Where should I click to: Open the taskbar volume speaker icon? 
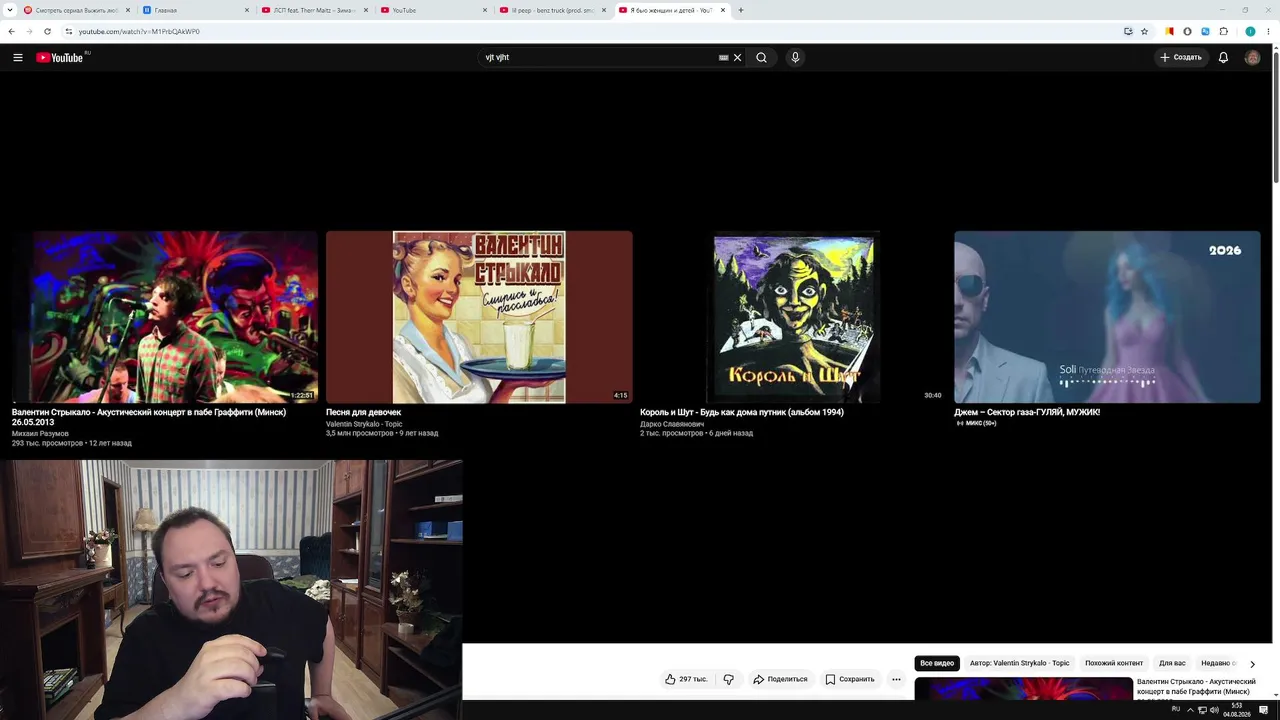(1214, 710)
